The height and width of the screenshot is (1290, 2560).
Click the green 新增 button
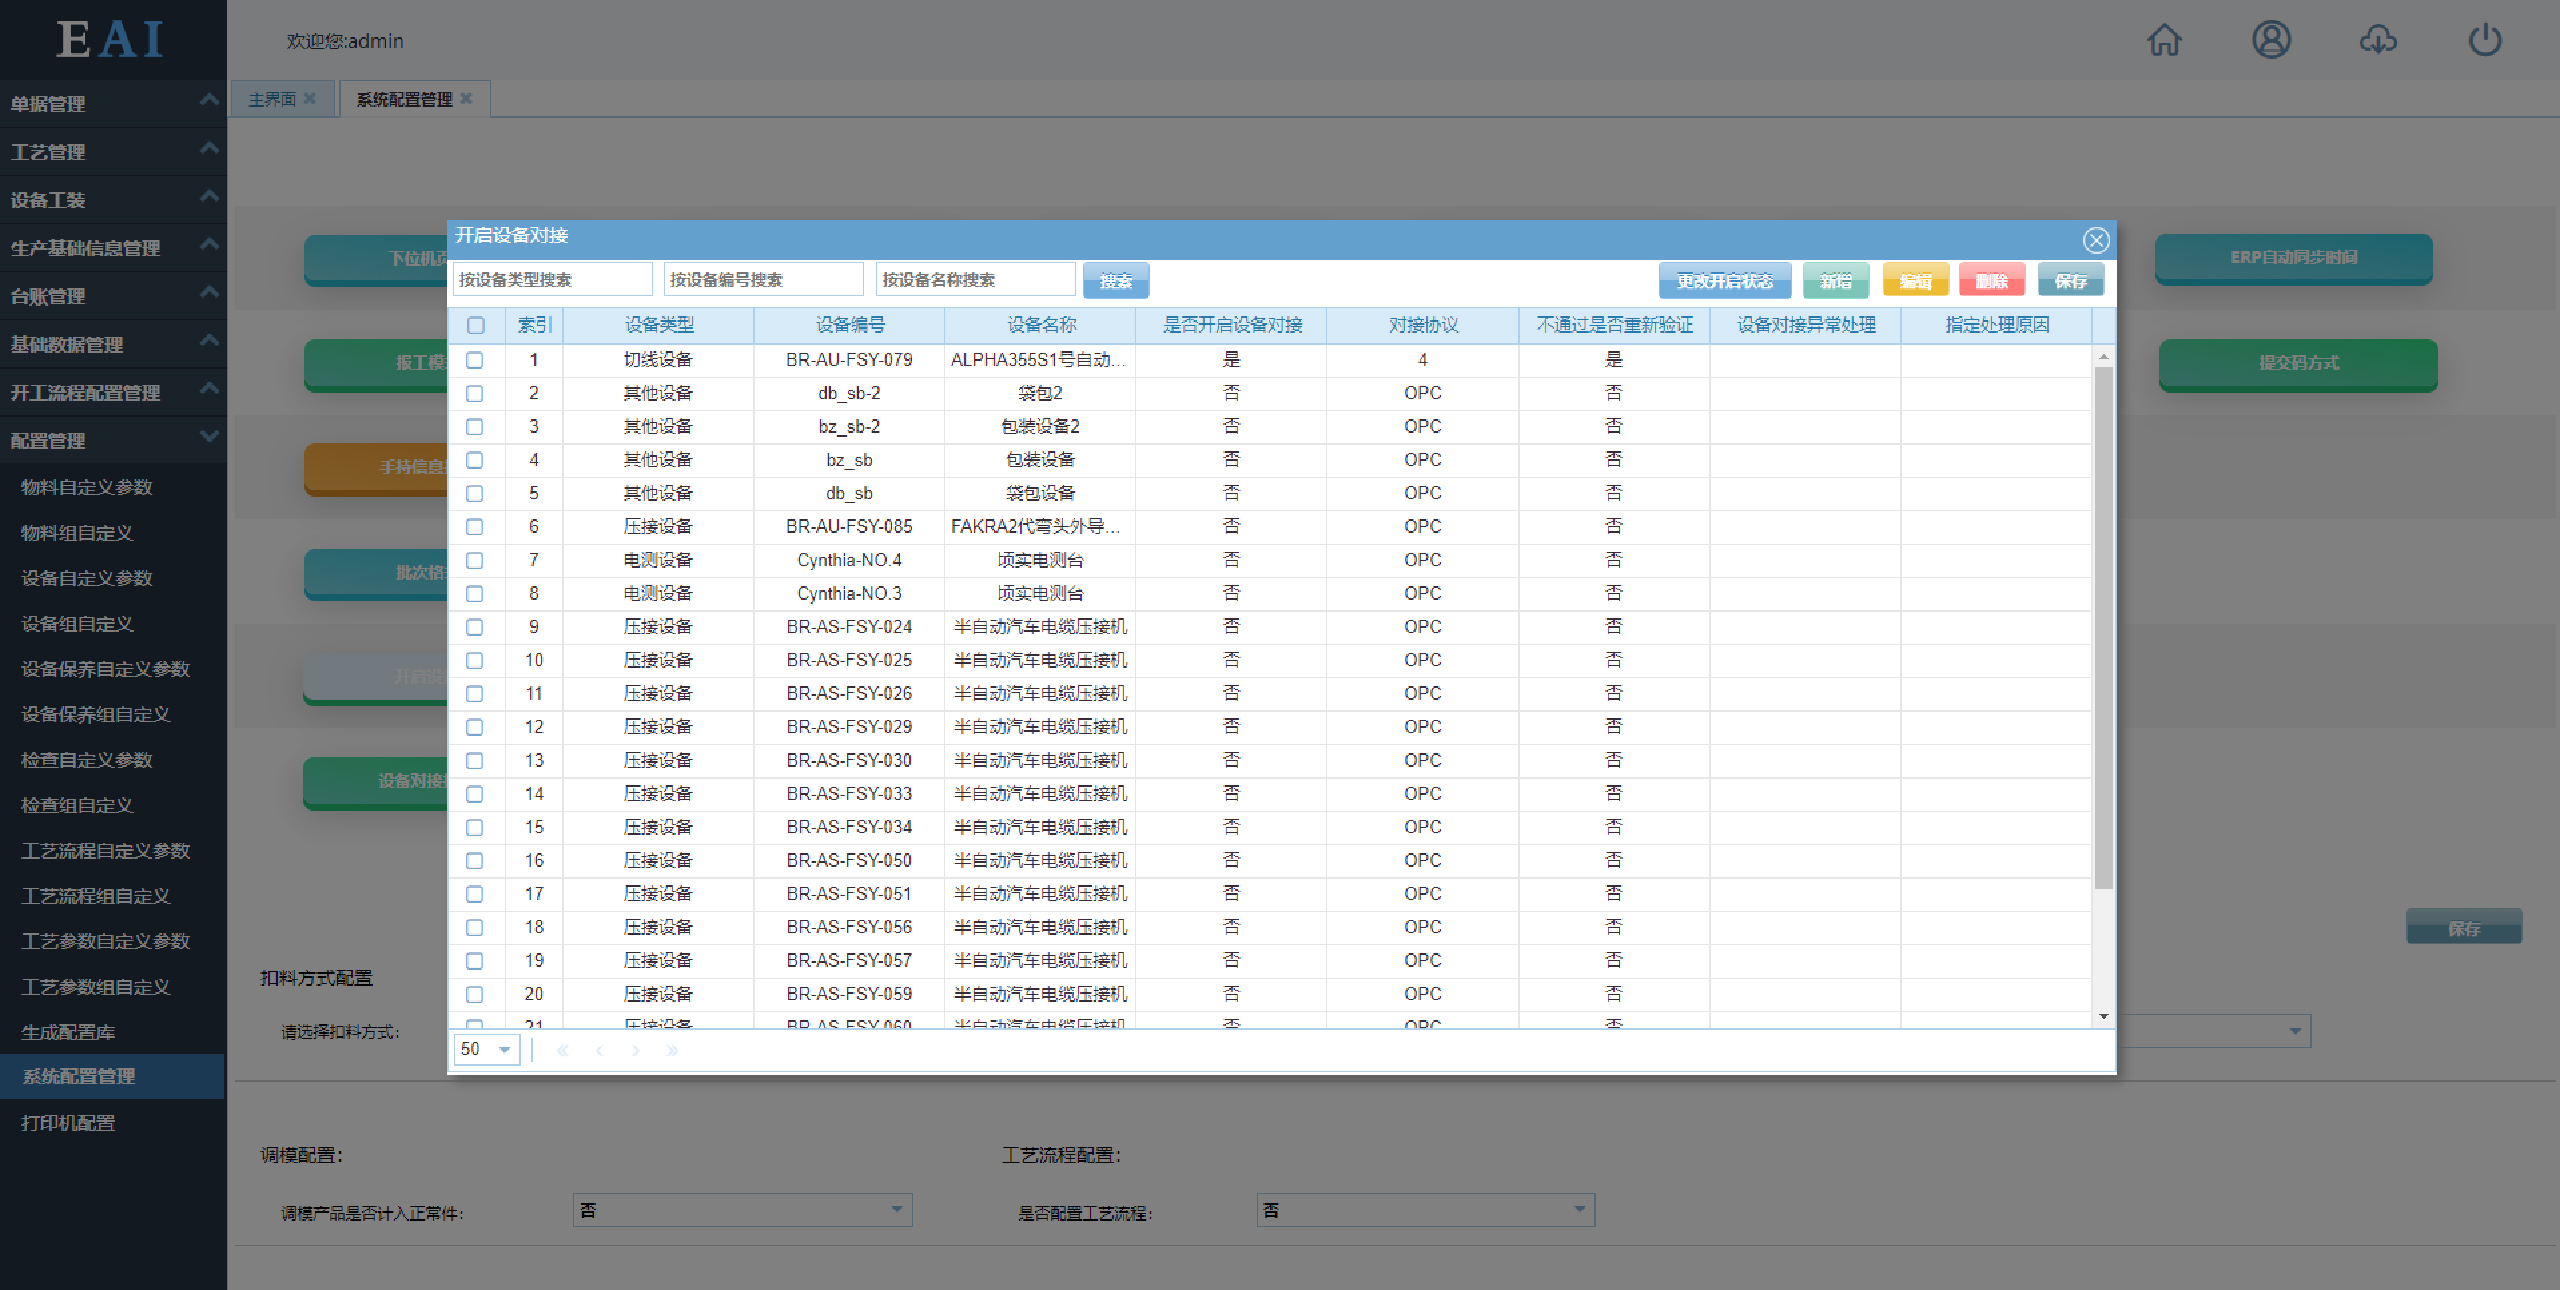tap(1836, 281)
